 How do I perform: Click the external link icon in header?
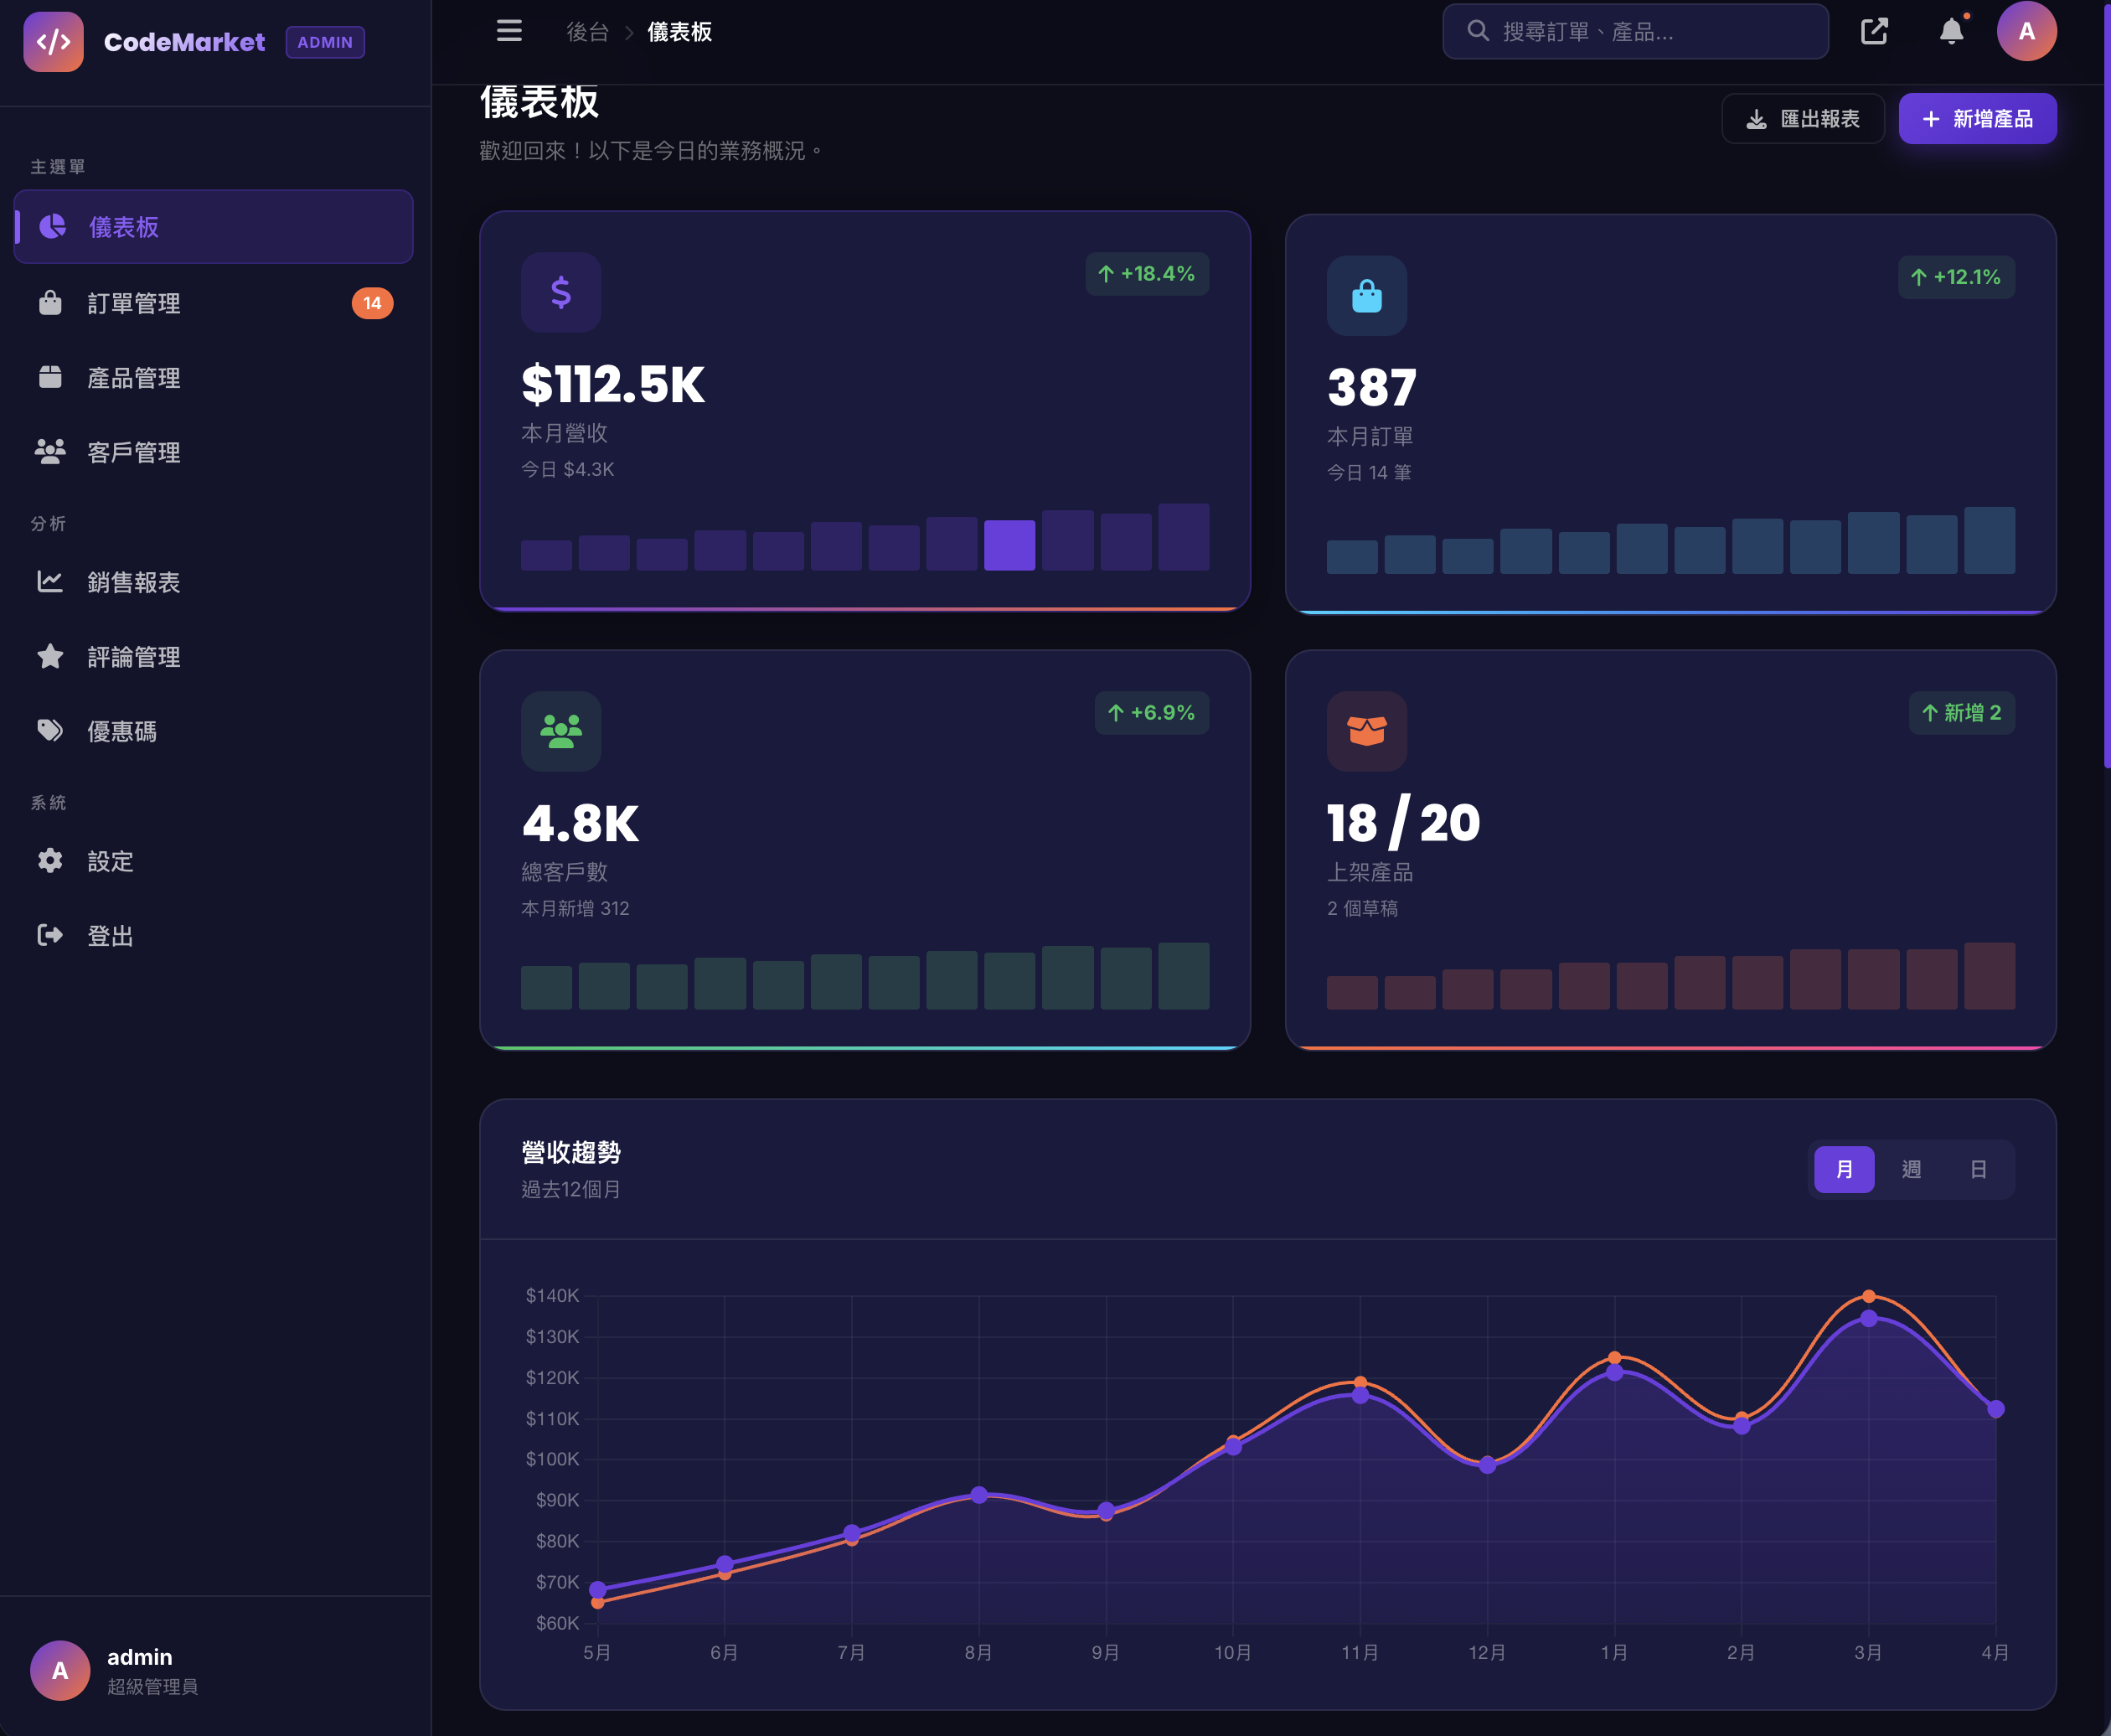click(x=1874, y=31)
